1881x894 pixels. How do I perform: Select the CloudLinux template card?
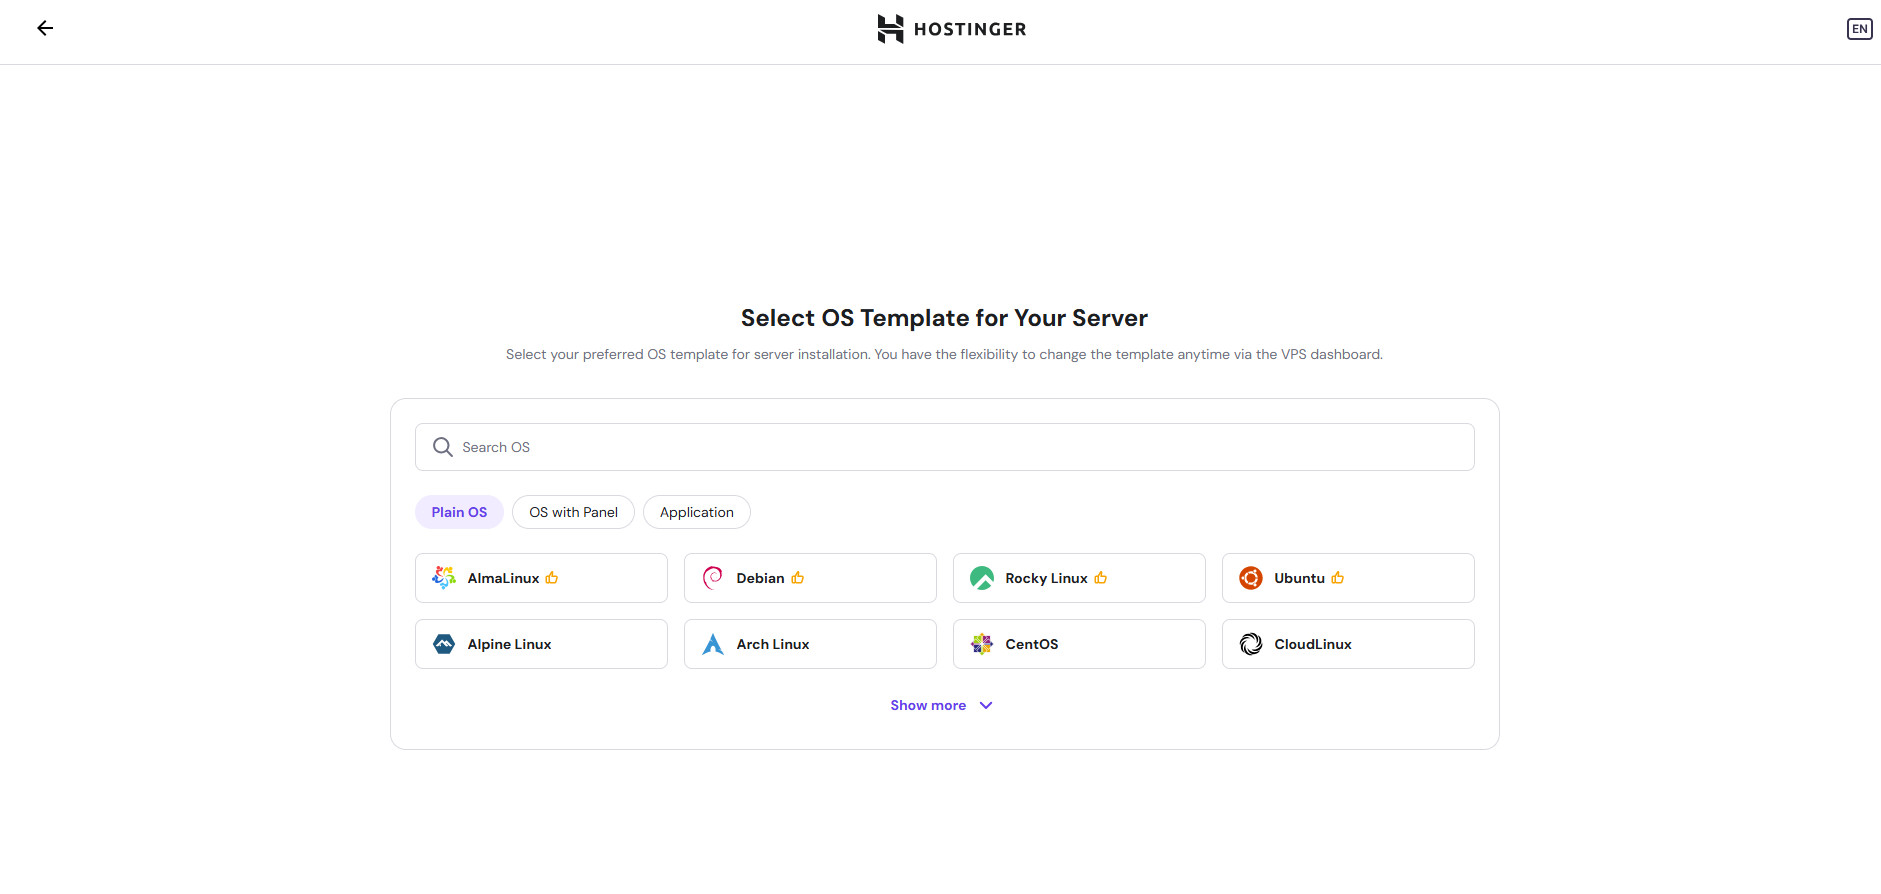click(x=1348, y=644)
